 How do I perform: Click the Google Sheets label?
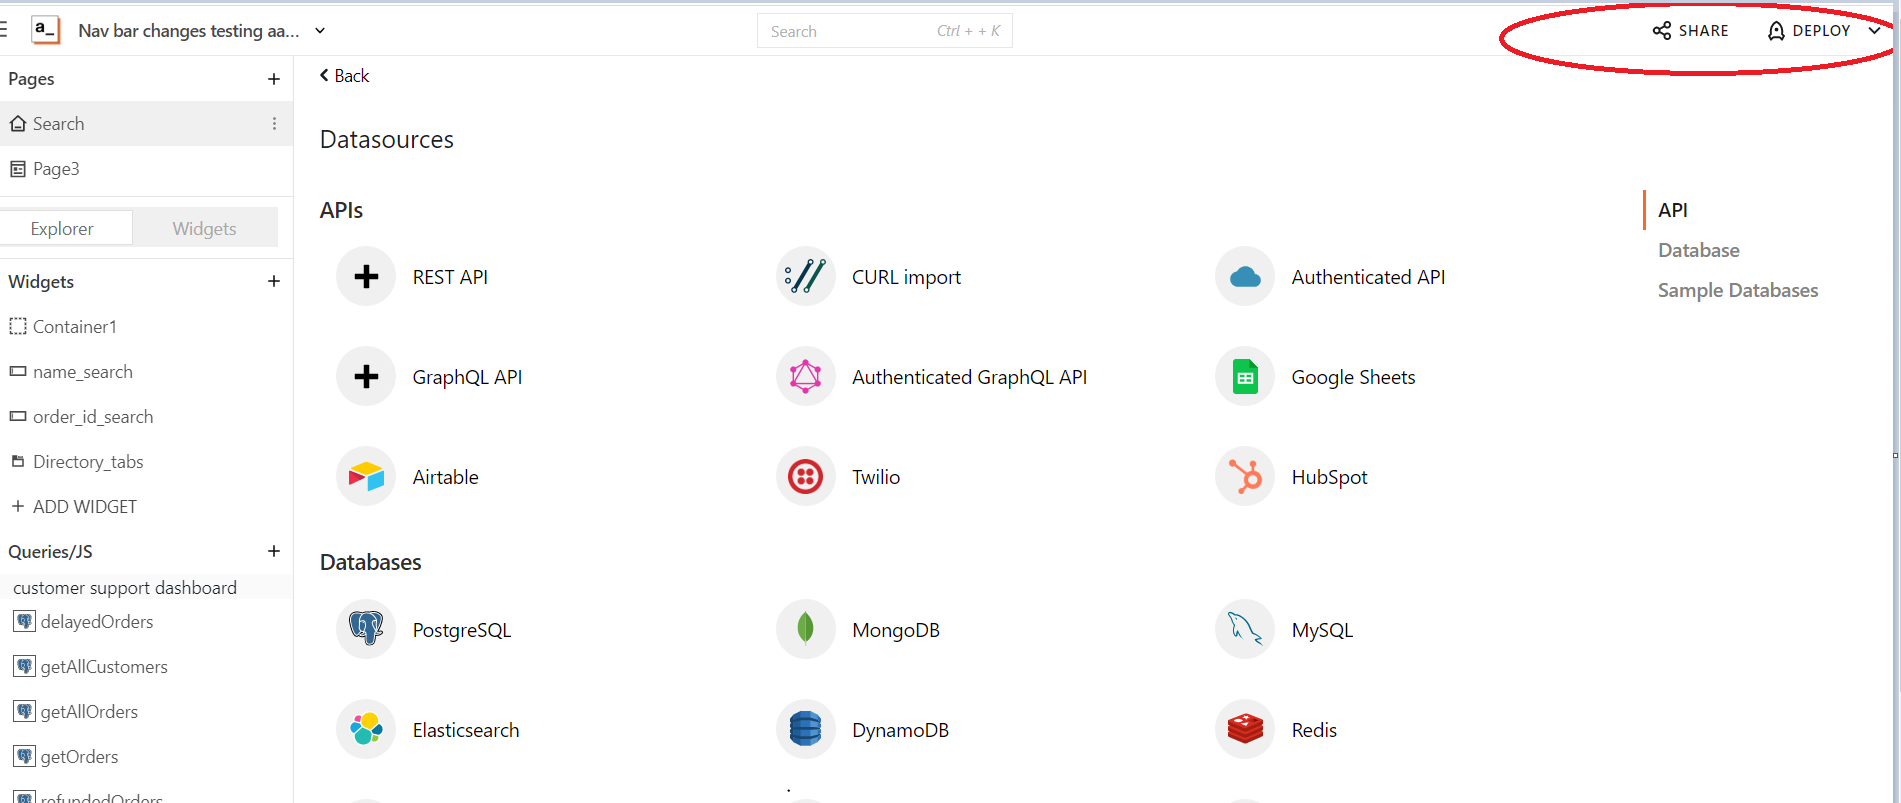(x=1353, y=377)
